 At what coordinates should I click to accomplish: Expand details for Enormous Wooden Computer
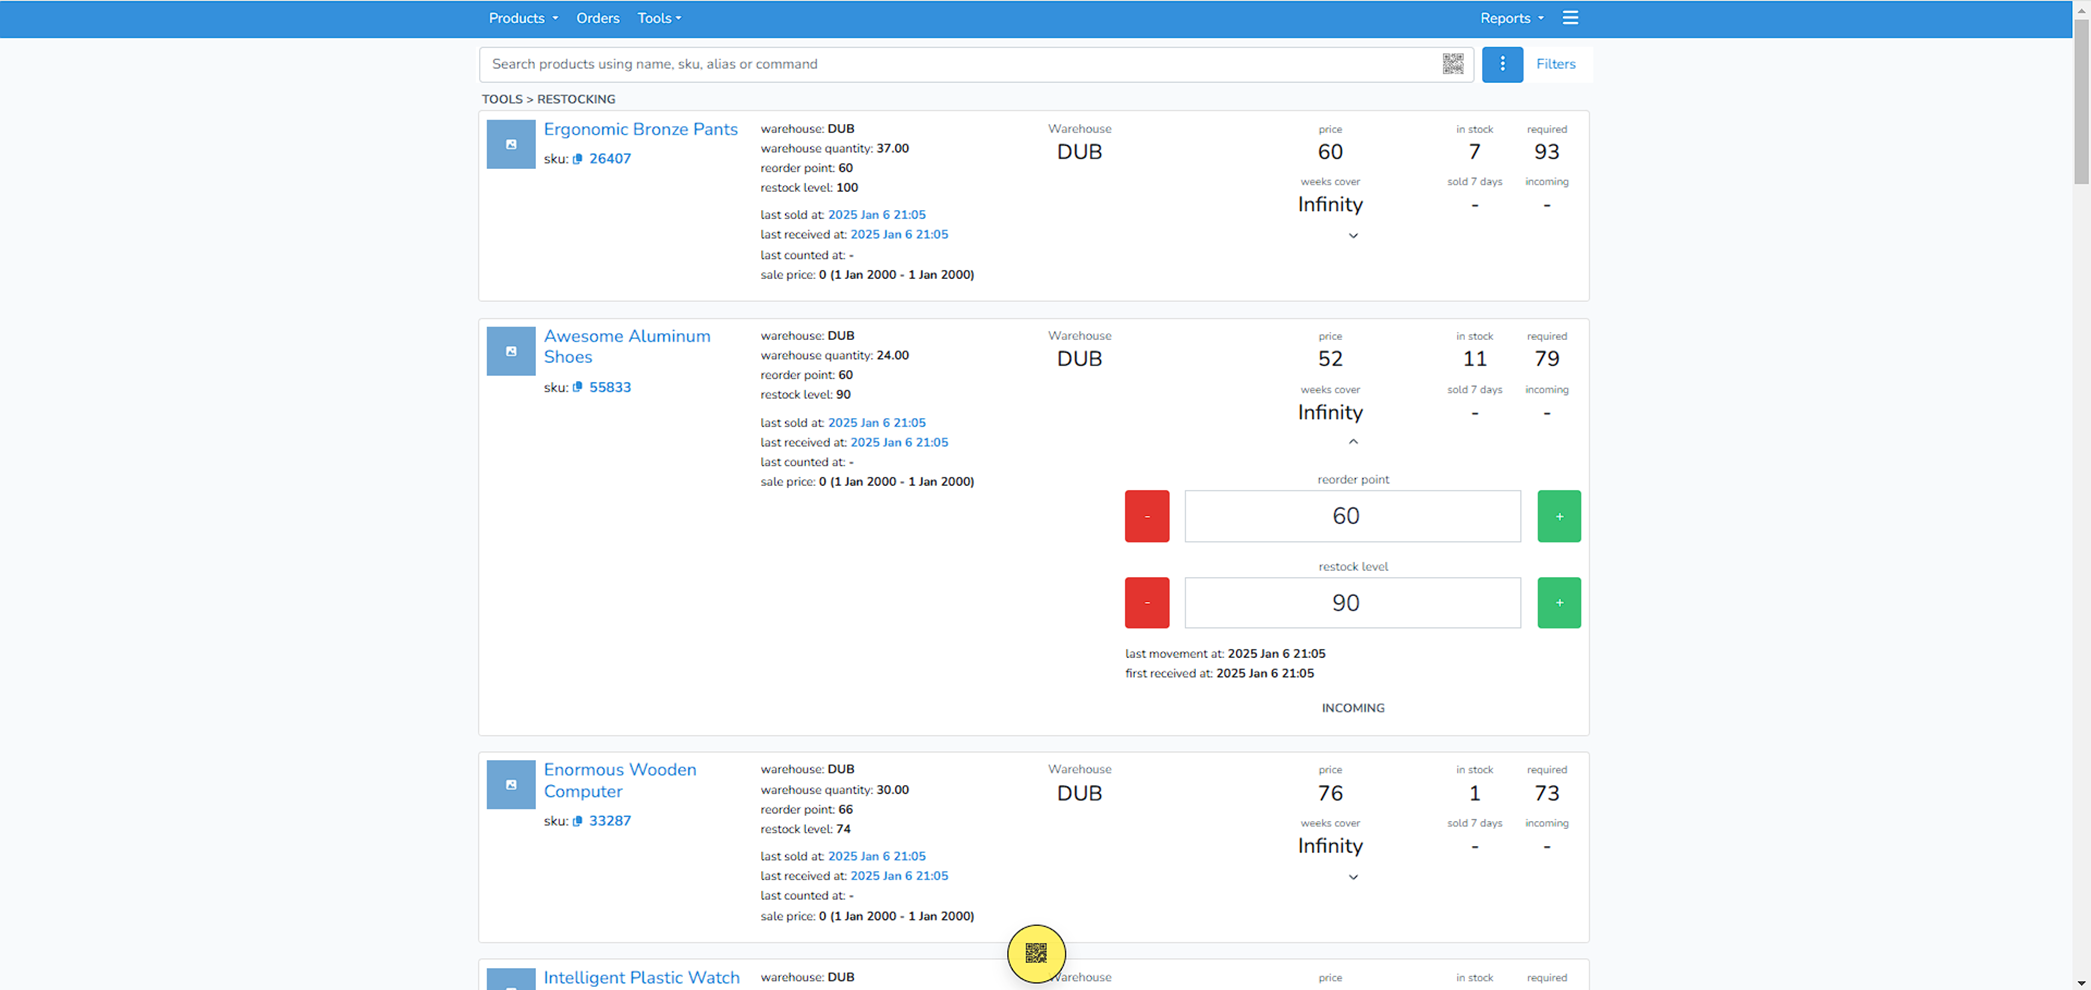tap(1353, 877)
